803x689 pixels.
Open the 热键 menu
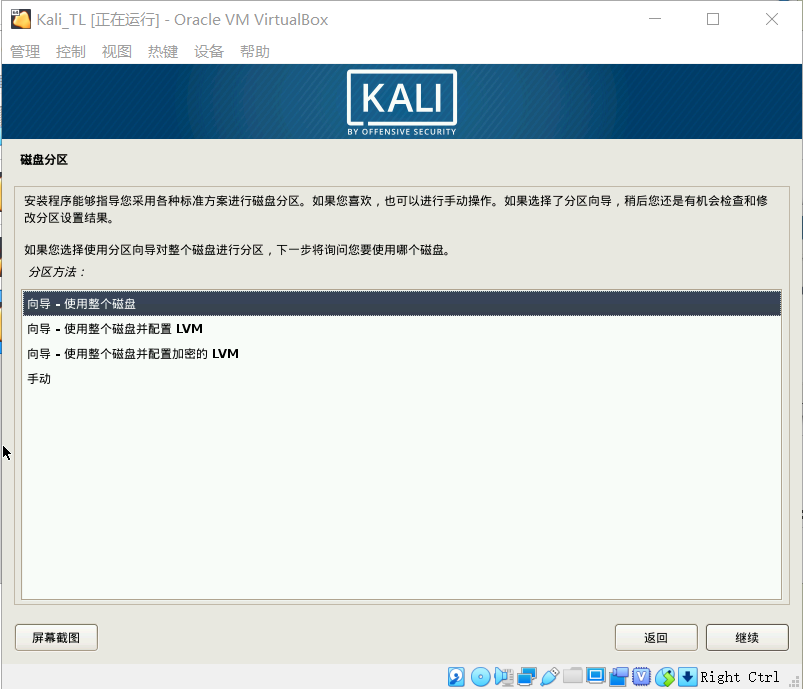pyautogui.click(x=163, y=51)
